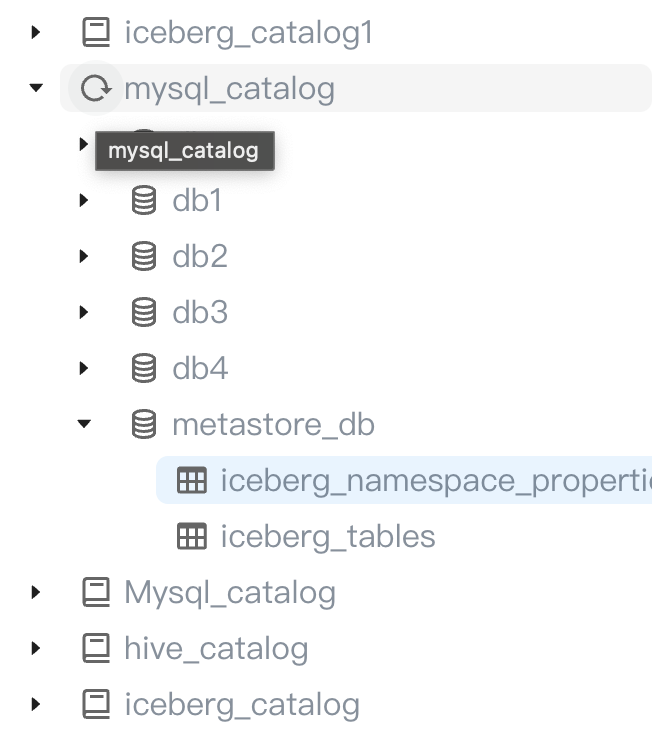Click the iceberg_catalog1 book icon

(x=95, y=33)
